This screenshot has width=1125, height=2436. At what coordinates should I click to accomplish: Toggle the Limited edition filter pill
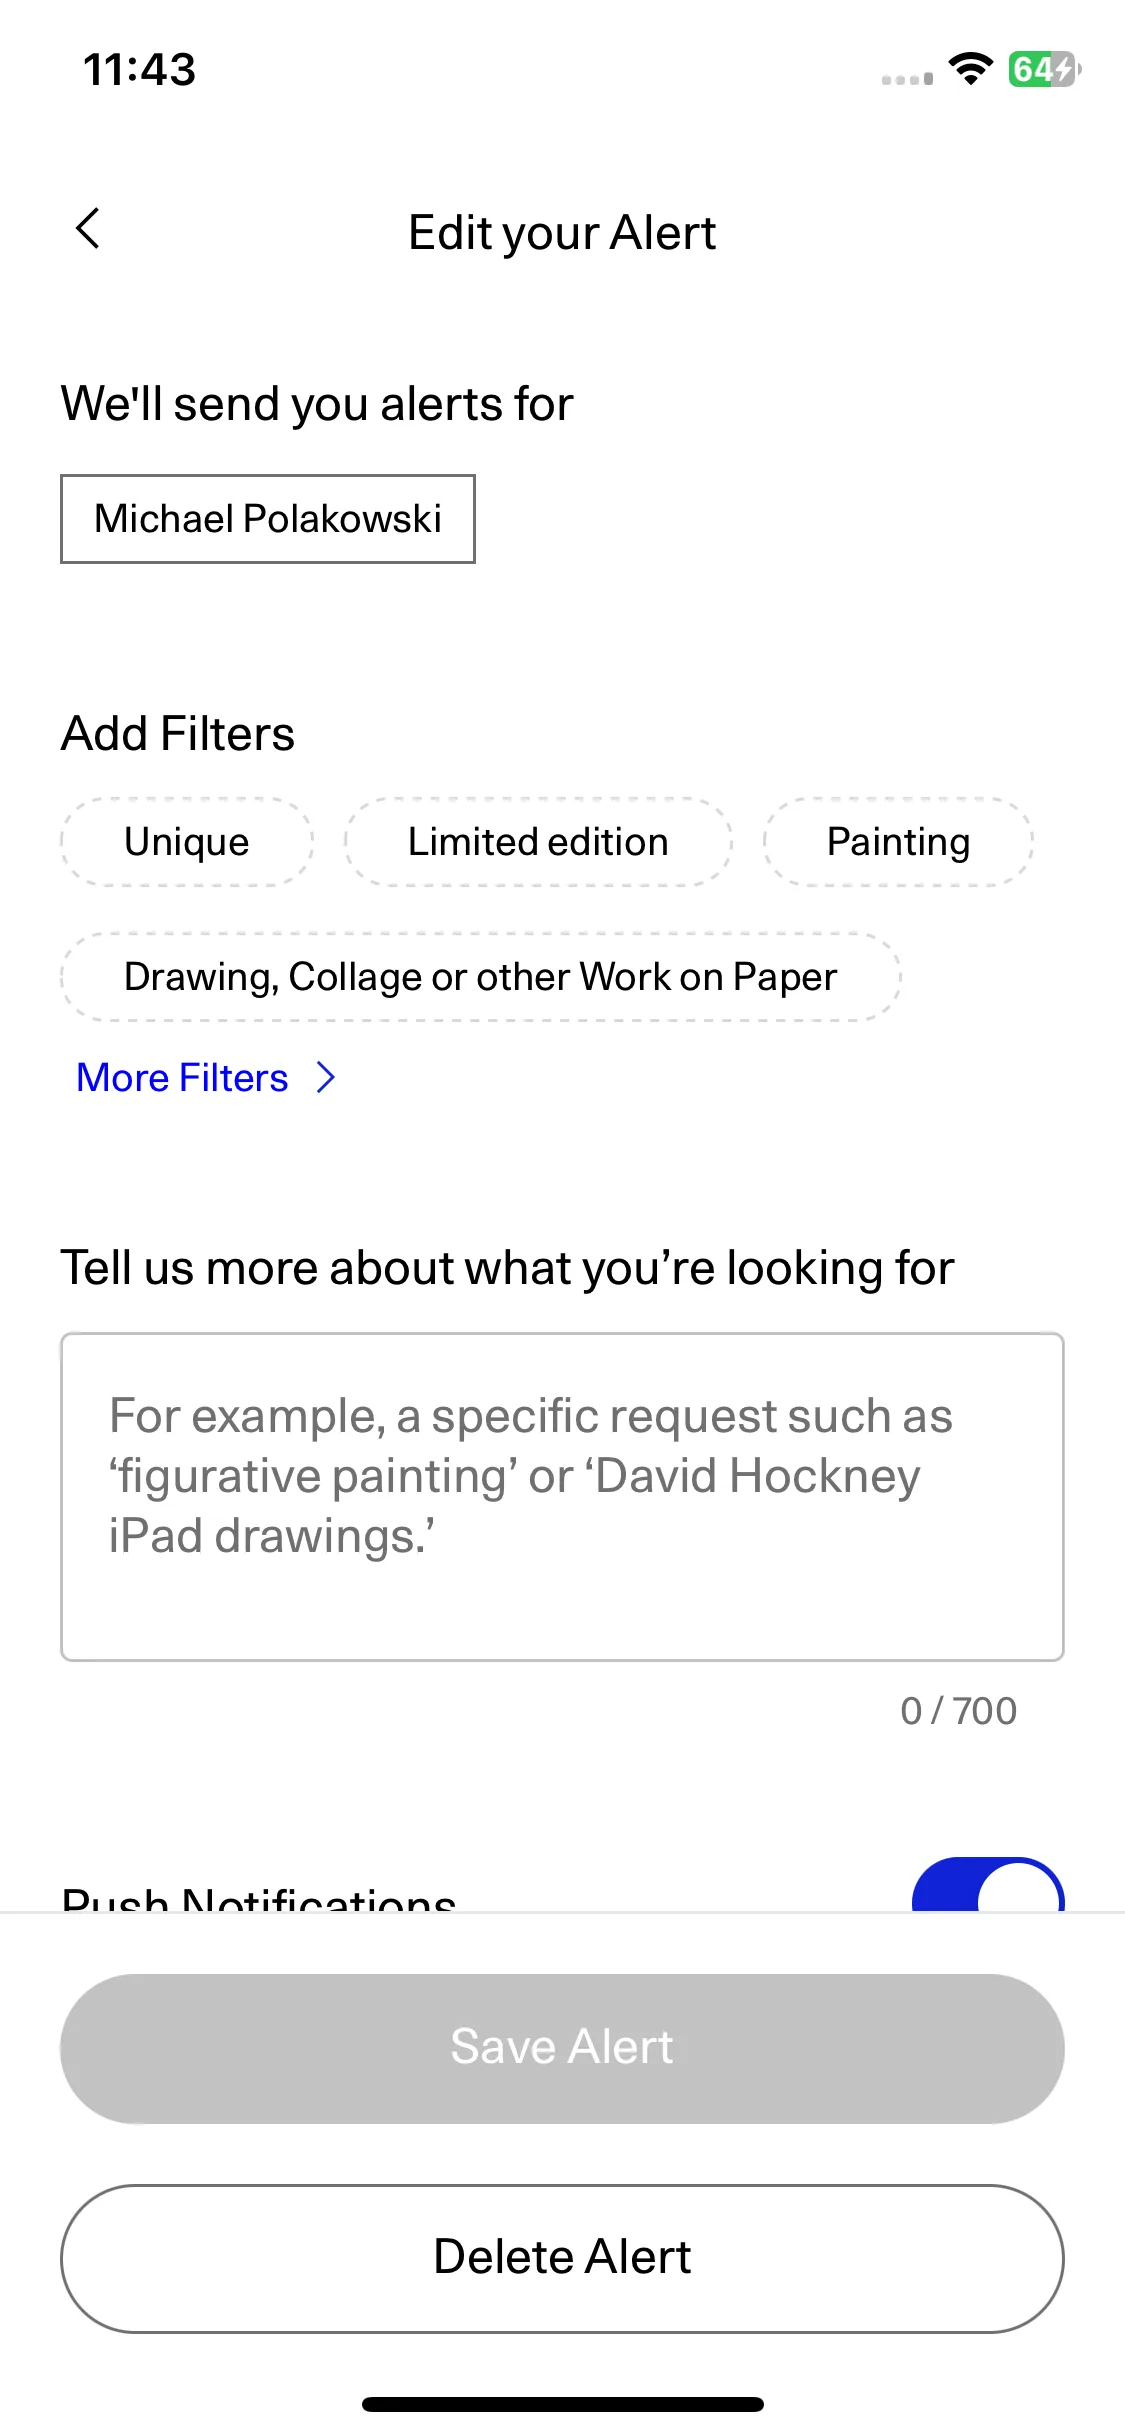538,842
